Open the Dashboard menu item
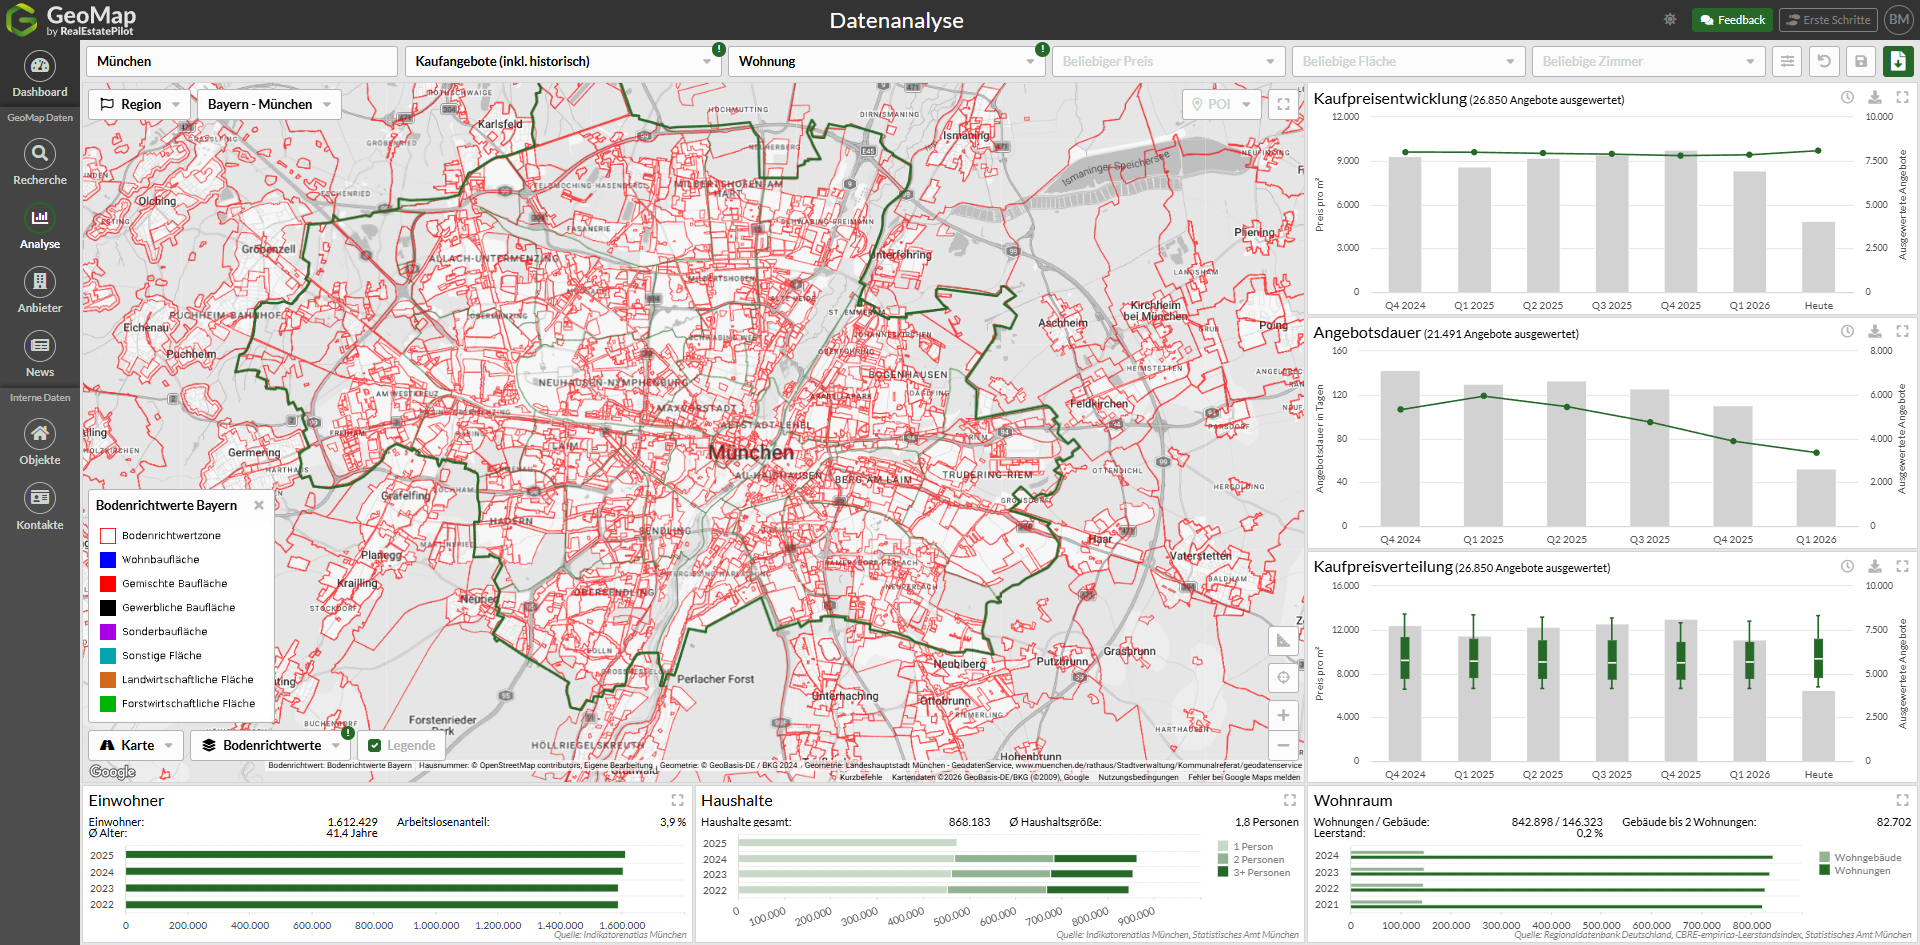The height and width of the screenshot is (945, 1920). tap(40, 75)
